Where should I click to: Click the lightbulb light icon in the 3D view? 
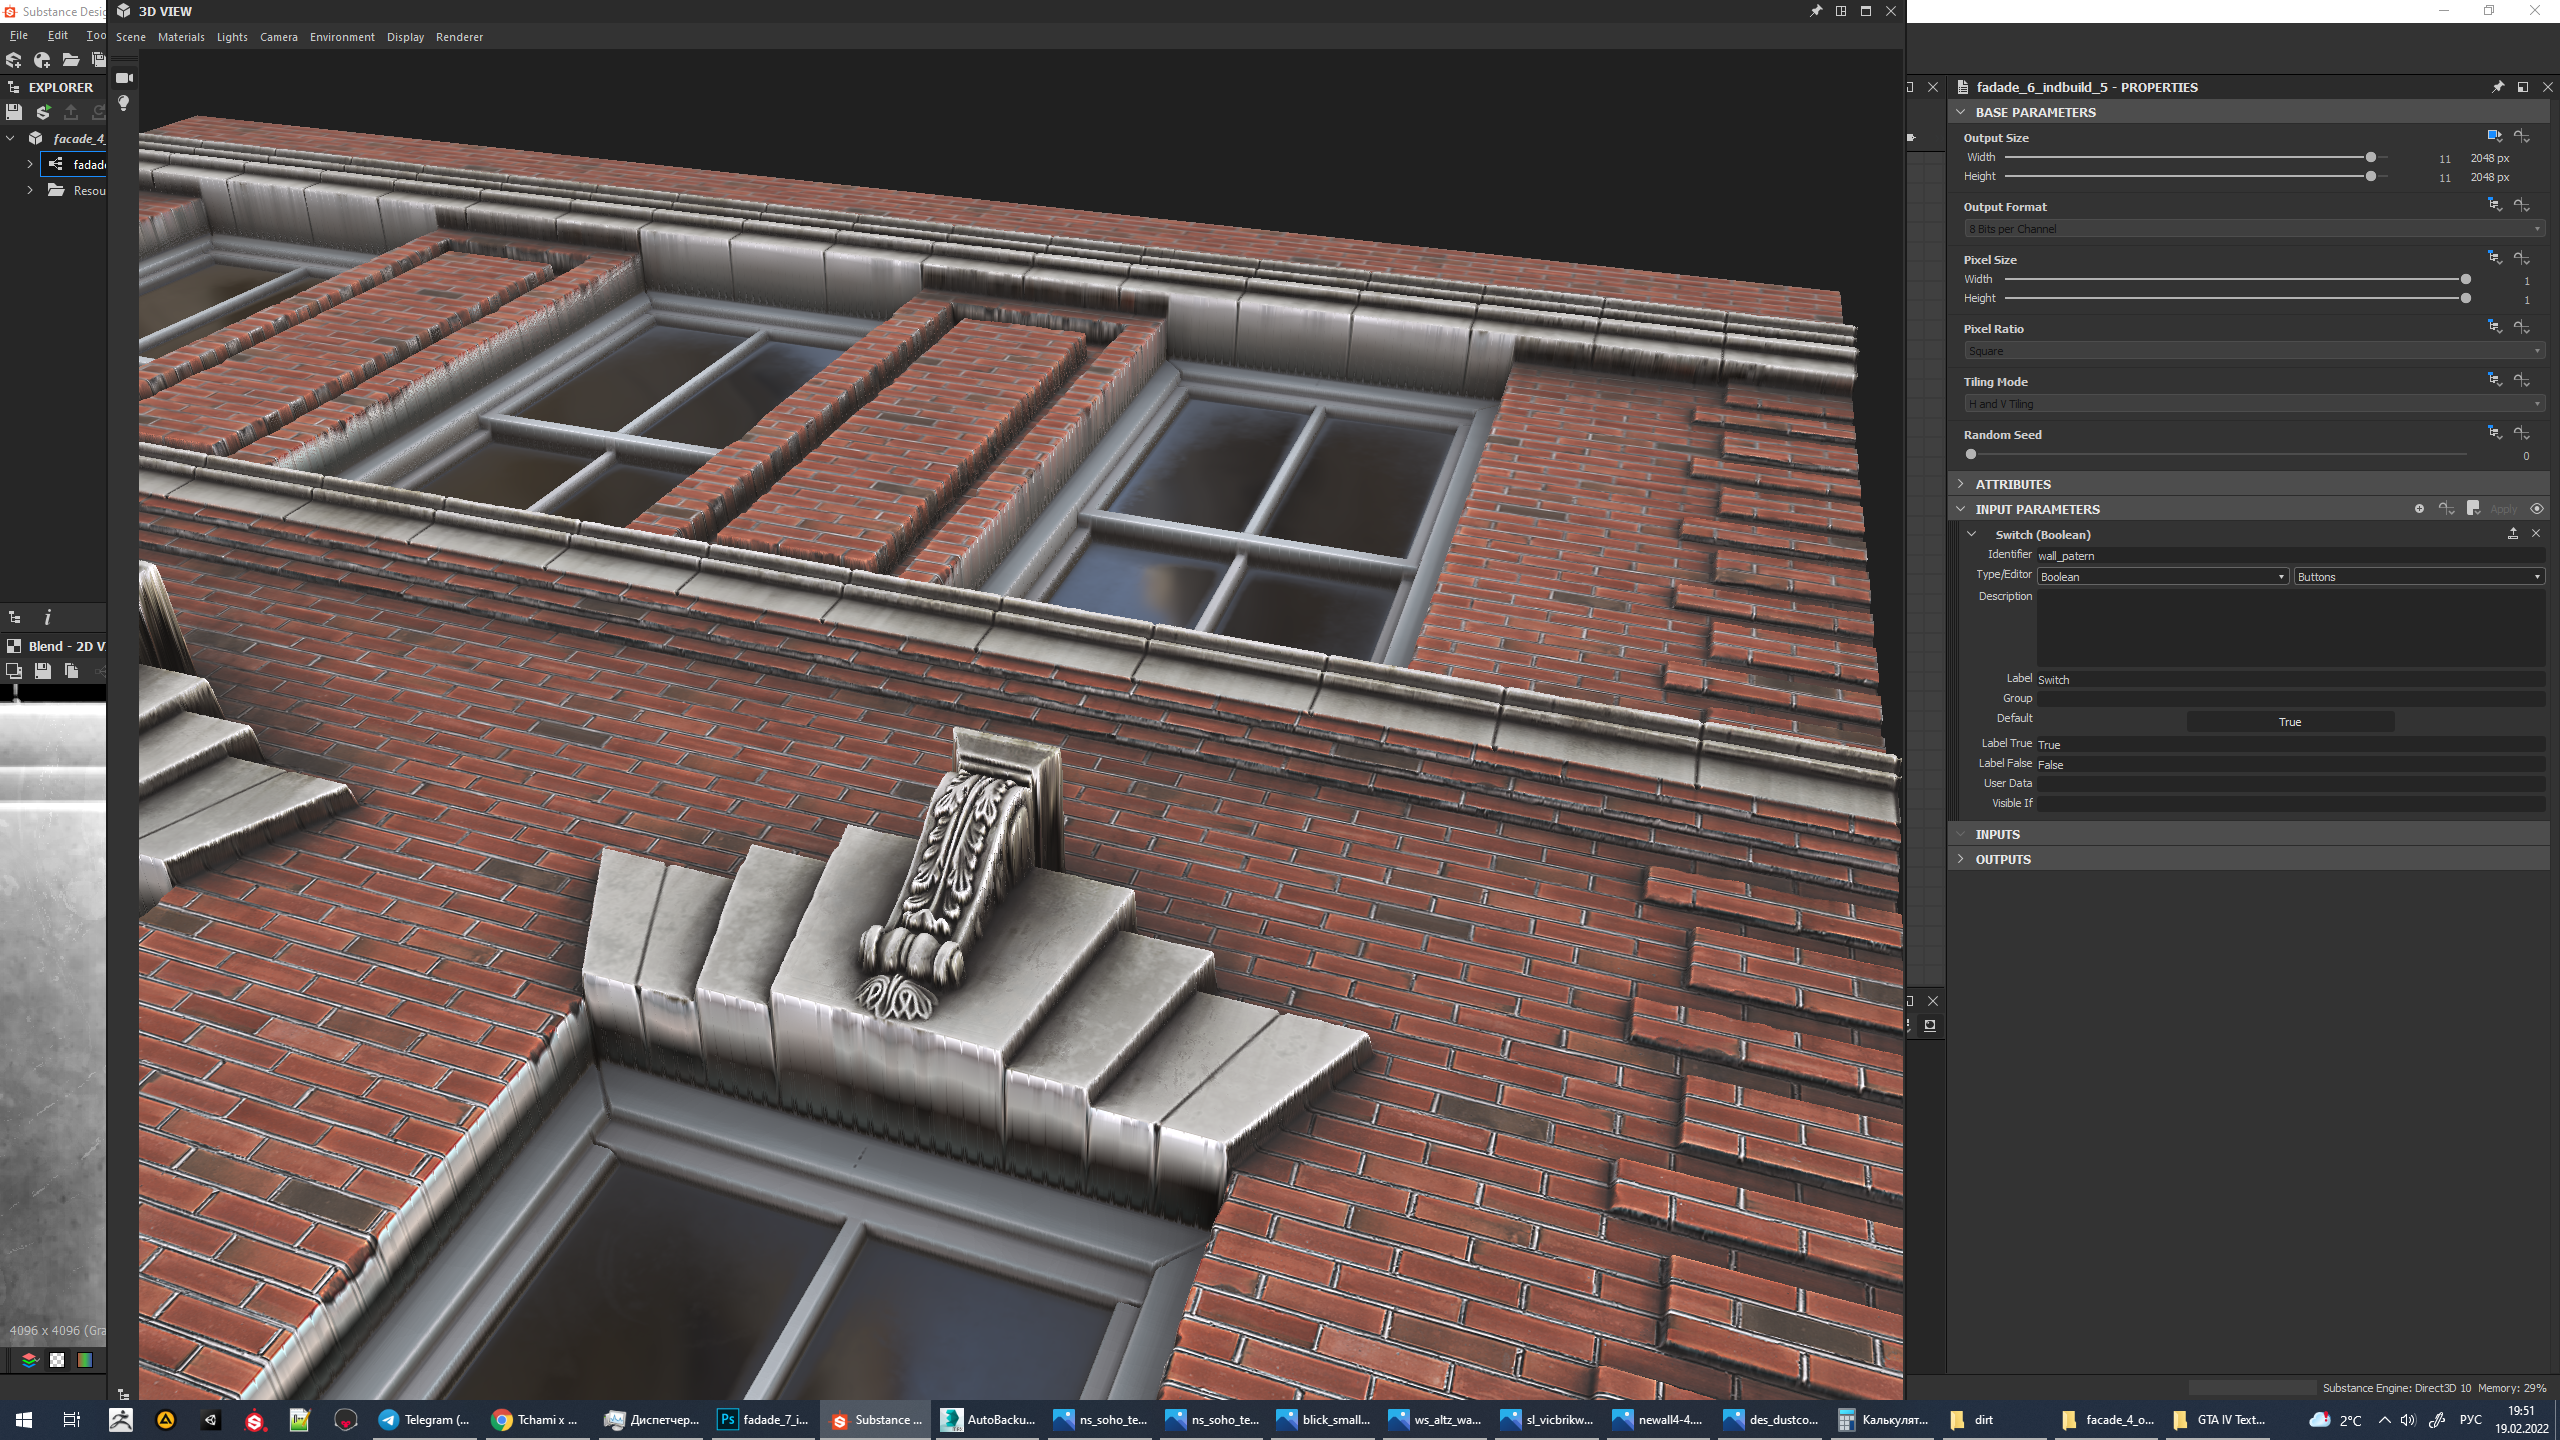124,103
